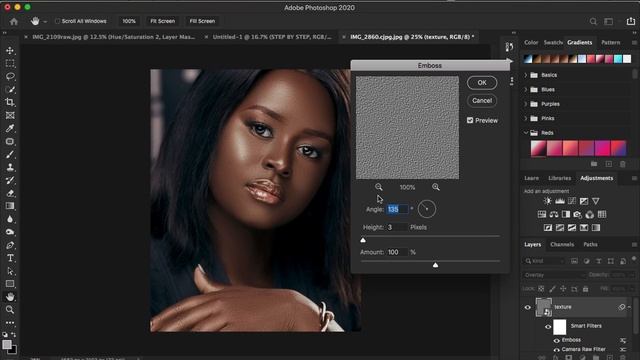
Task: Zoom in the Emboss preview
Action: (x=436, y=187)
